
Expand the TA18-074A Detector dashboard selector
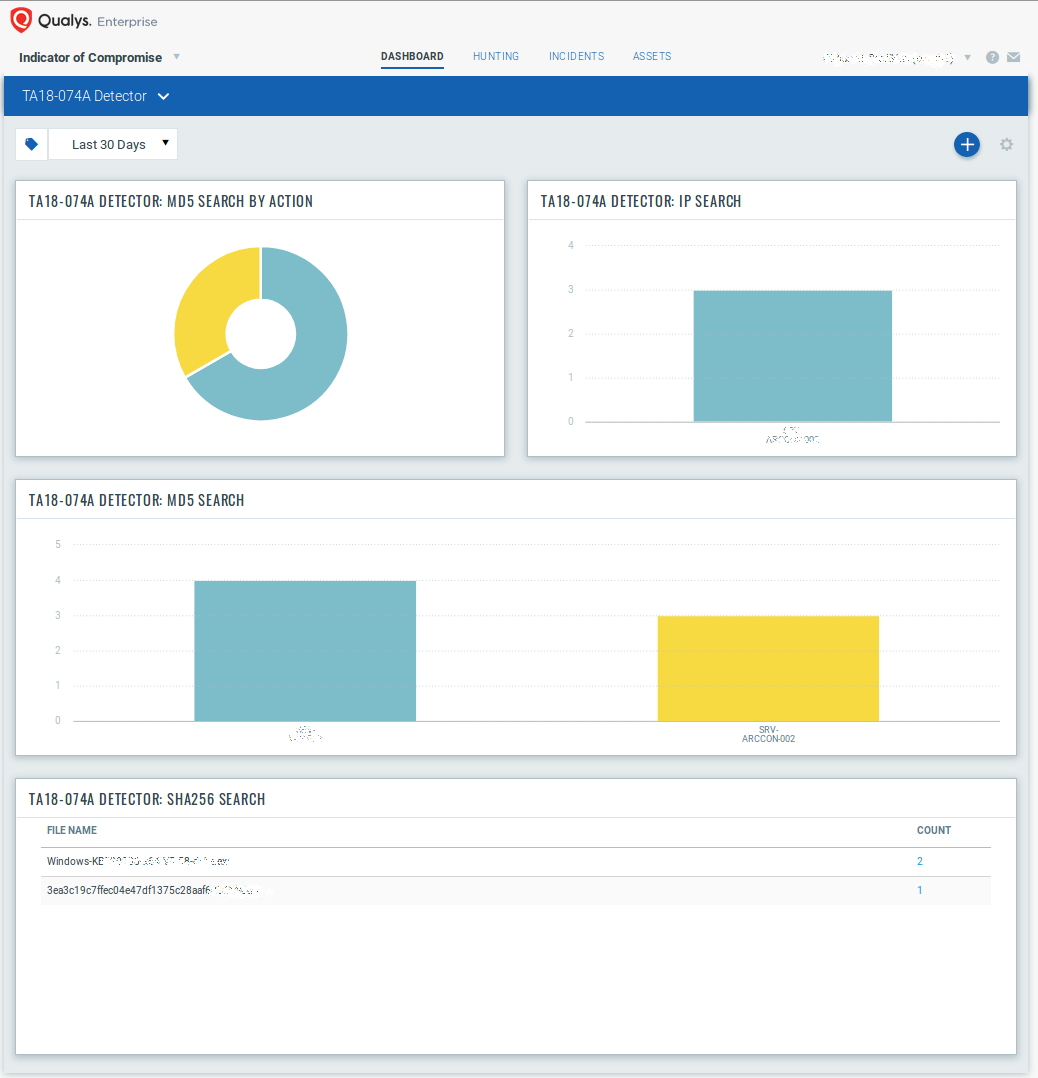[163, 97]
